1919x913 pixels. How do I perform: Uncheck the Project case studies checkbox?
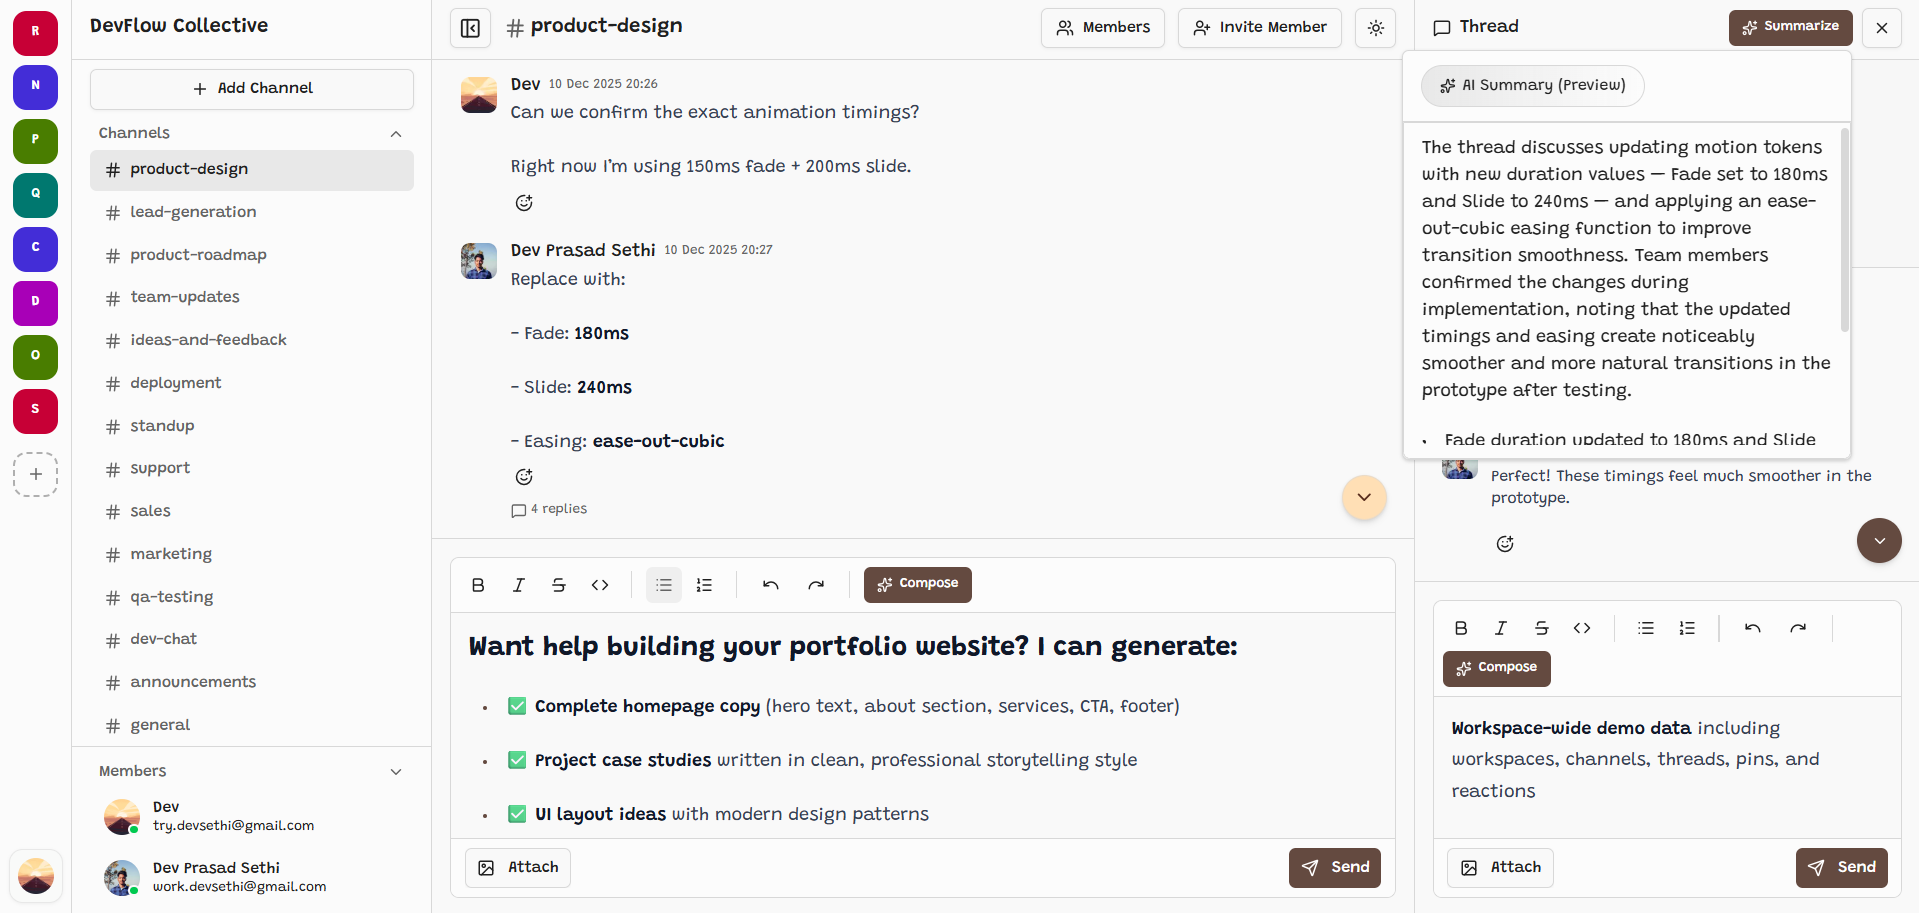coord(517,760)
